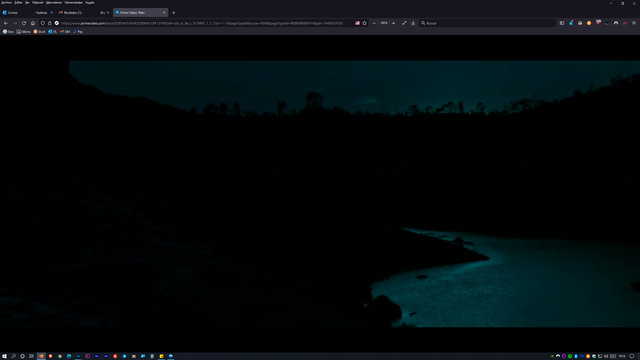
Task: Open a new browser tab
Action: [x=173, y=13]
